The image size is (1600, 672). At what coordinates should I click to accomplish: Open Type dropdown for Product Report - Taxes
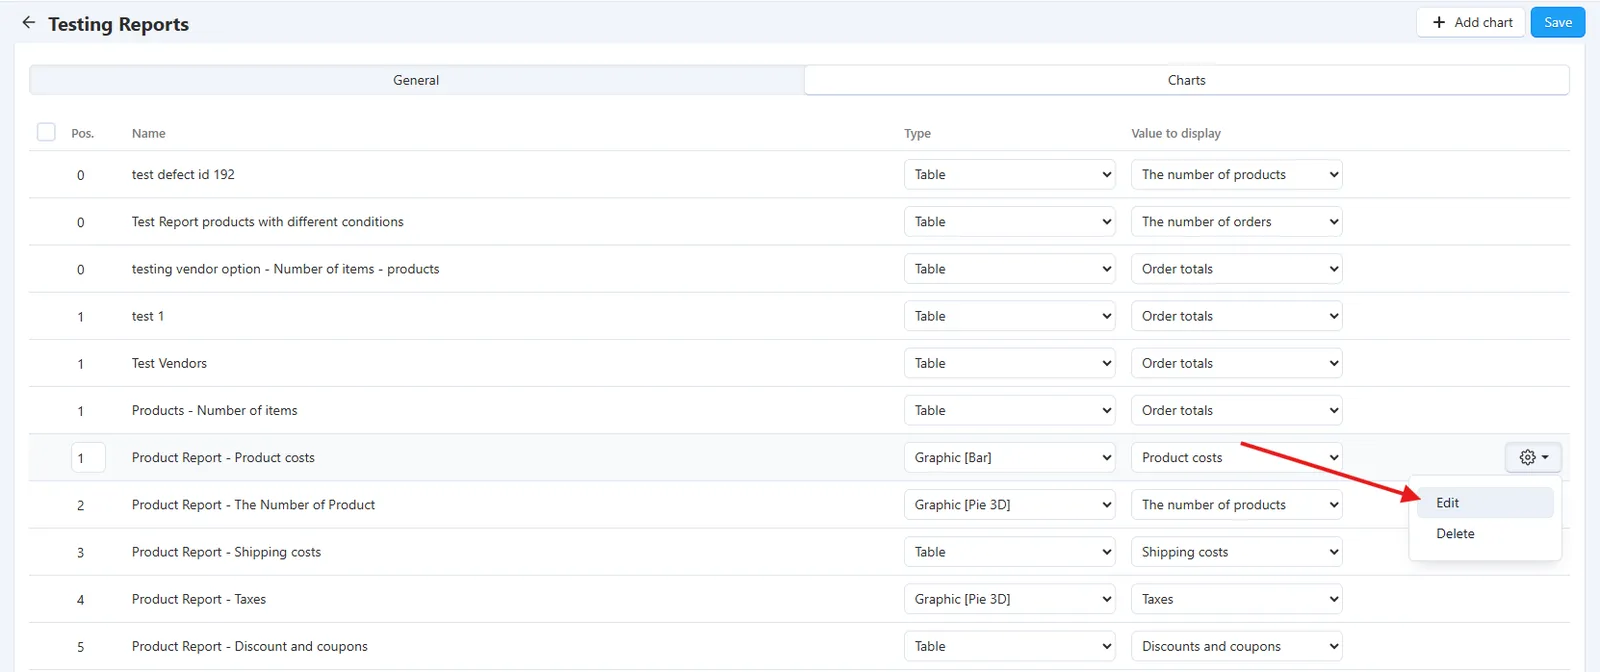coord(1010,599)
